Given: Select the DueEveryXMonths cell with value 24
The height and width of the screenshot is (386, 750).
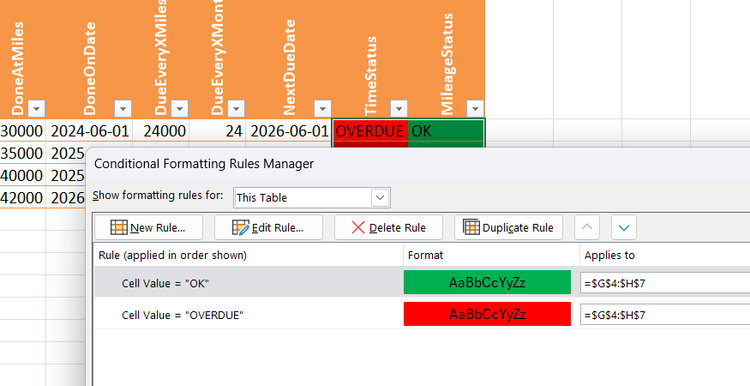Looking at the screenshot, I should pos(218,131).
